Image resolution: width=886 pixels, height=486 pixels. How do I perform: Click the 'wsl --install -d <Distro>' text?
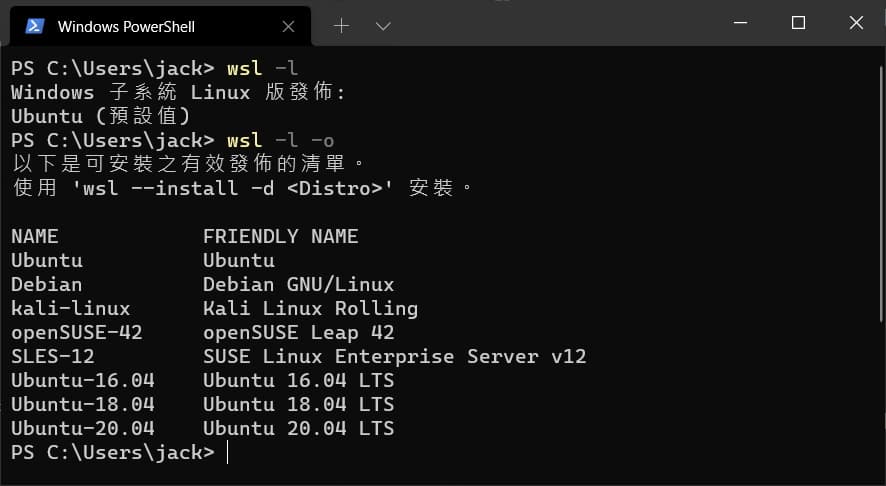233,188
